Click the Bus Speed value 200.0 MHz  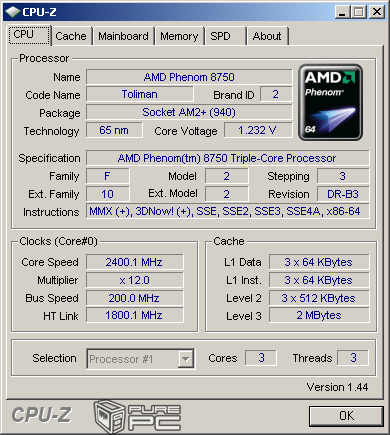point(134,298)
